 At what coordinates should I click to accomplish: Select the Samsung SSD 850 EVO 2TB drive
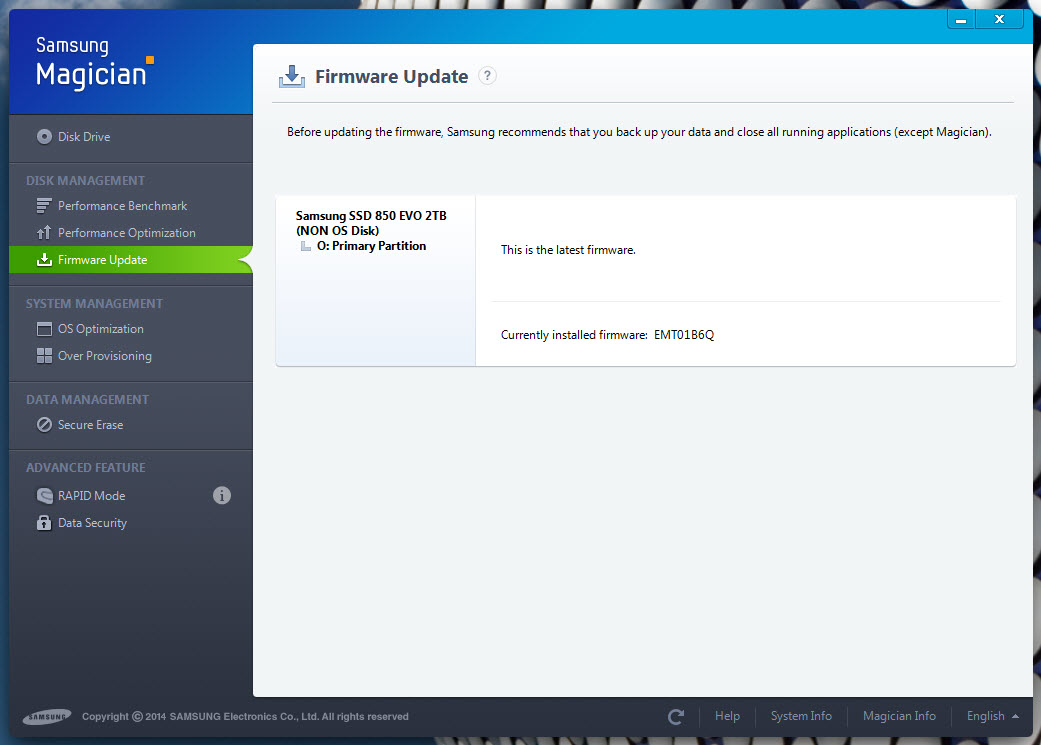[371, 223]
